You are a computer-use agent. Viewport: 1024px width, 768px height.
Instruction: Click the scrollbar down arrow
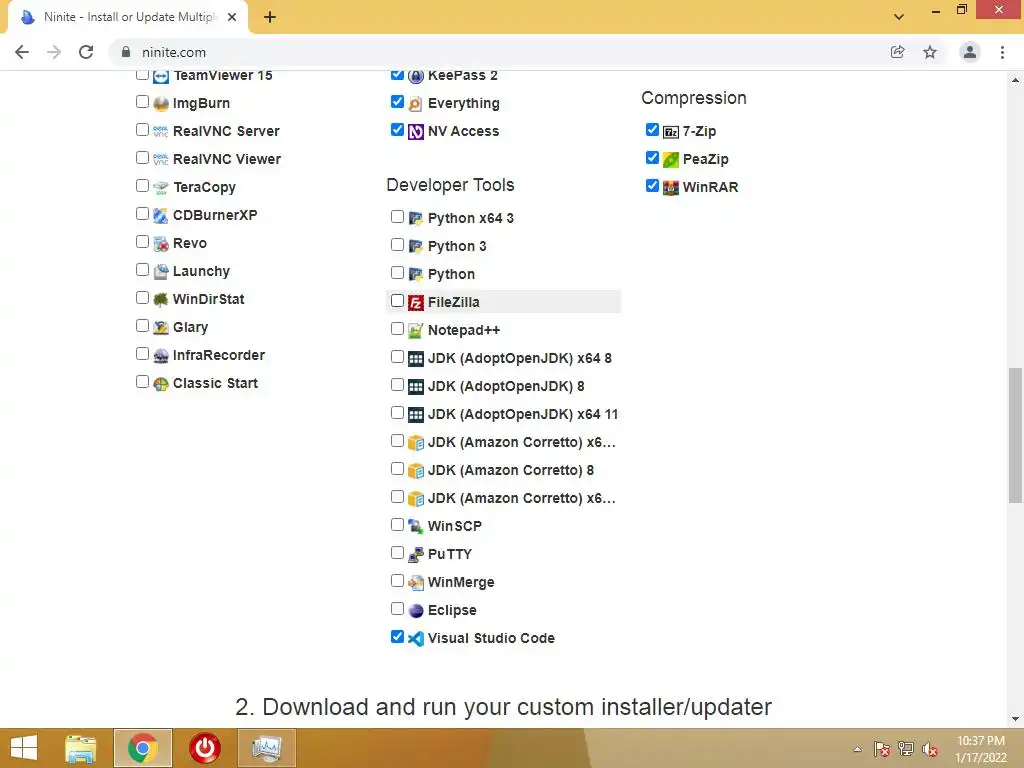click(x=1015, y=719)
